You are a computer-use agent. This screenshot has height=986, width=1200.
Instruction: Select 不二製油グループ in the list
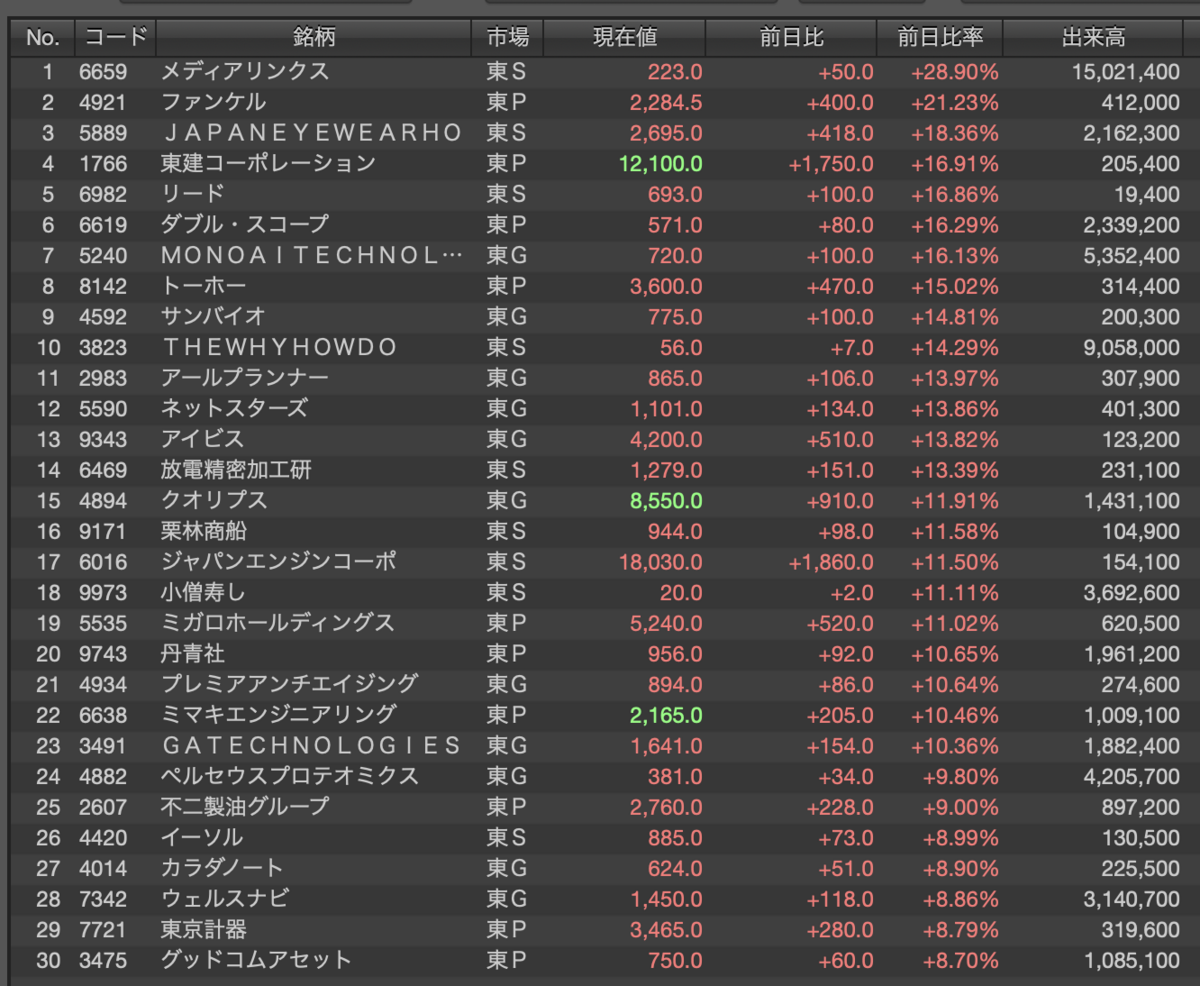[245, 807]
